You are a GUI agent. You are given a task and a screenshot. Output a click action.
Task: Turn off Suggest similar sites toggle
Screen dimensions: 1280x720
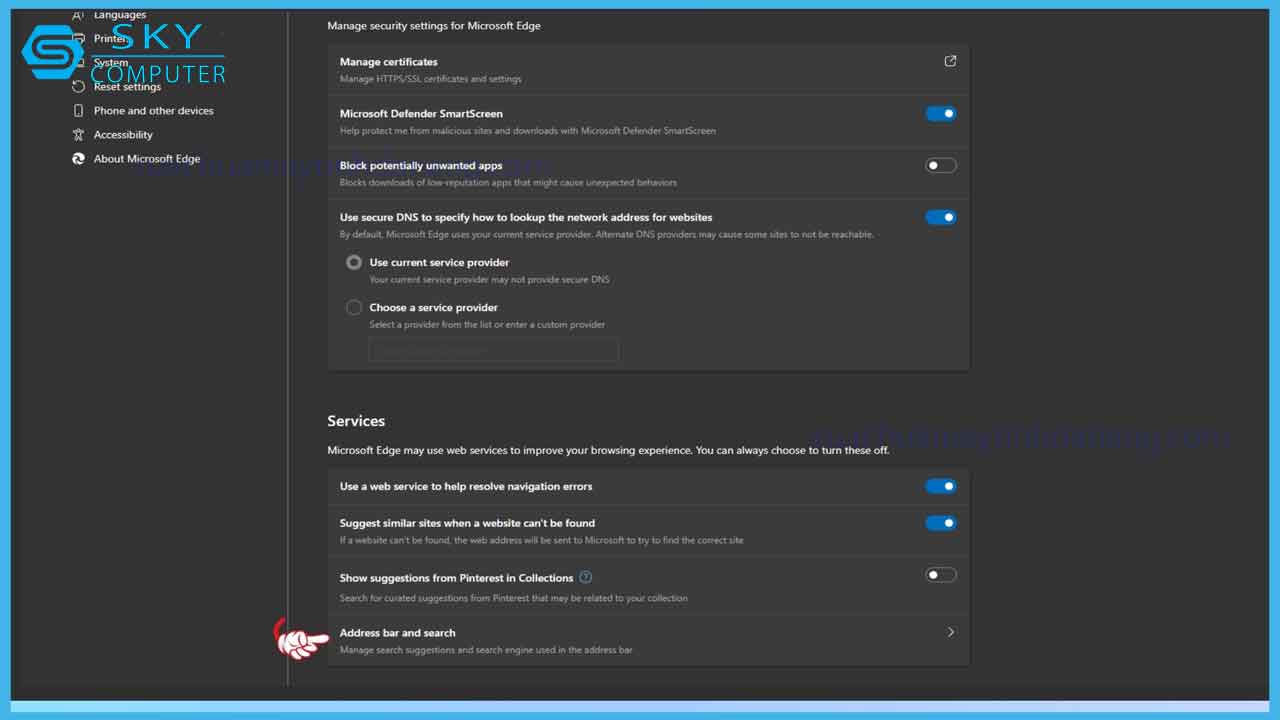pos(941,523)
